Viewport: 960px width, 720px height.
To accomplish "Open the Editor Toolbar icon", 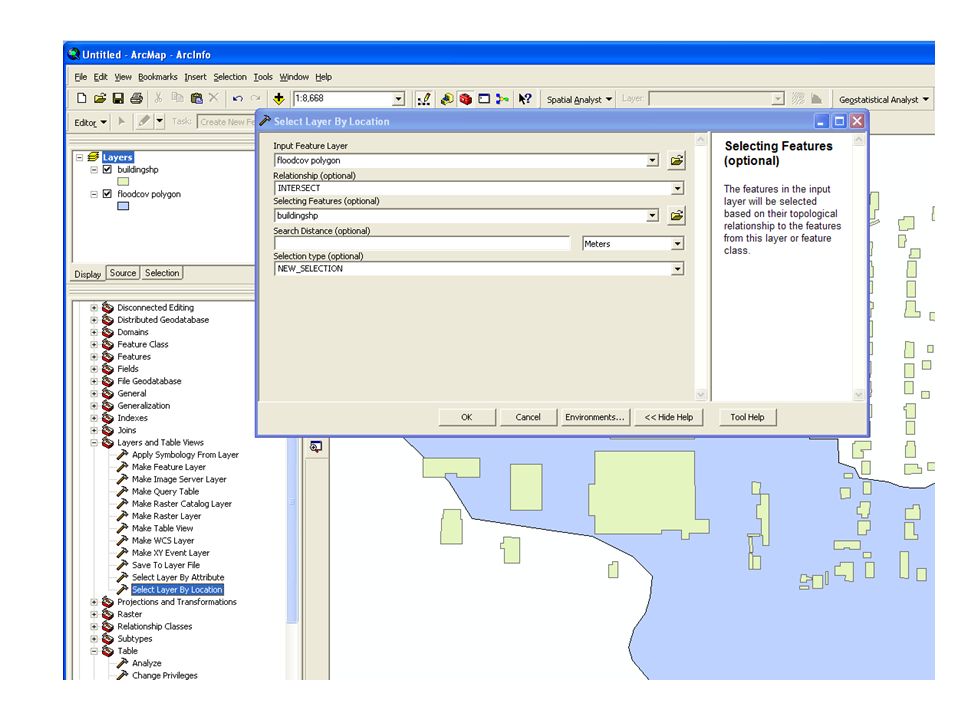I will (424, 99).
